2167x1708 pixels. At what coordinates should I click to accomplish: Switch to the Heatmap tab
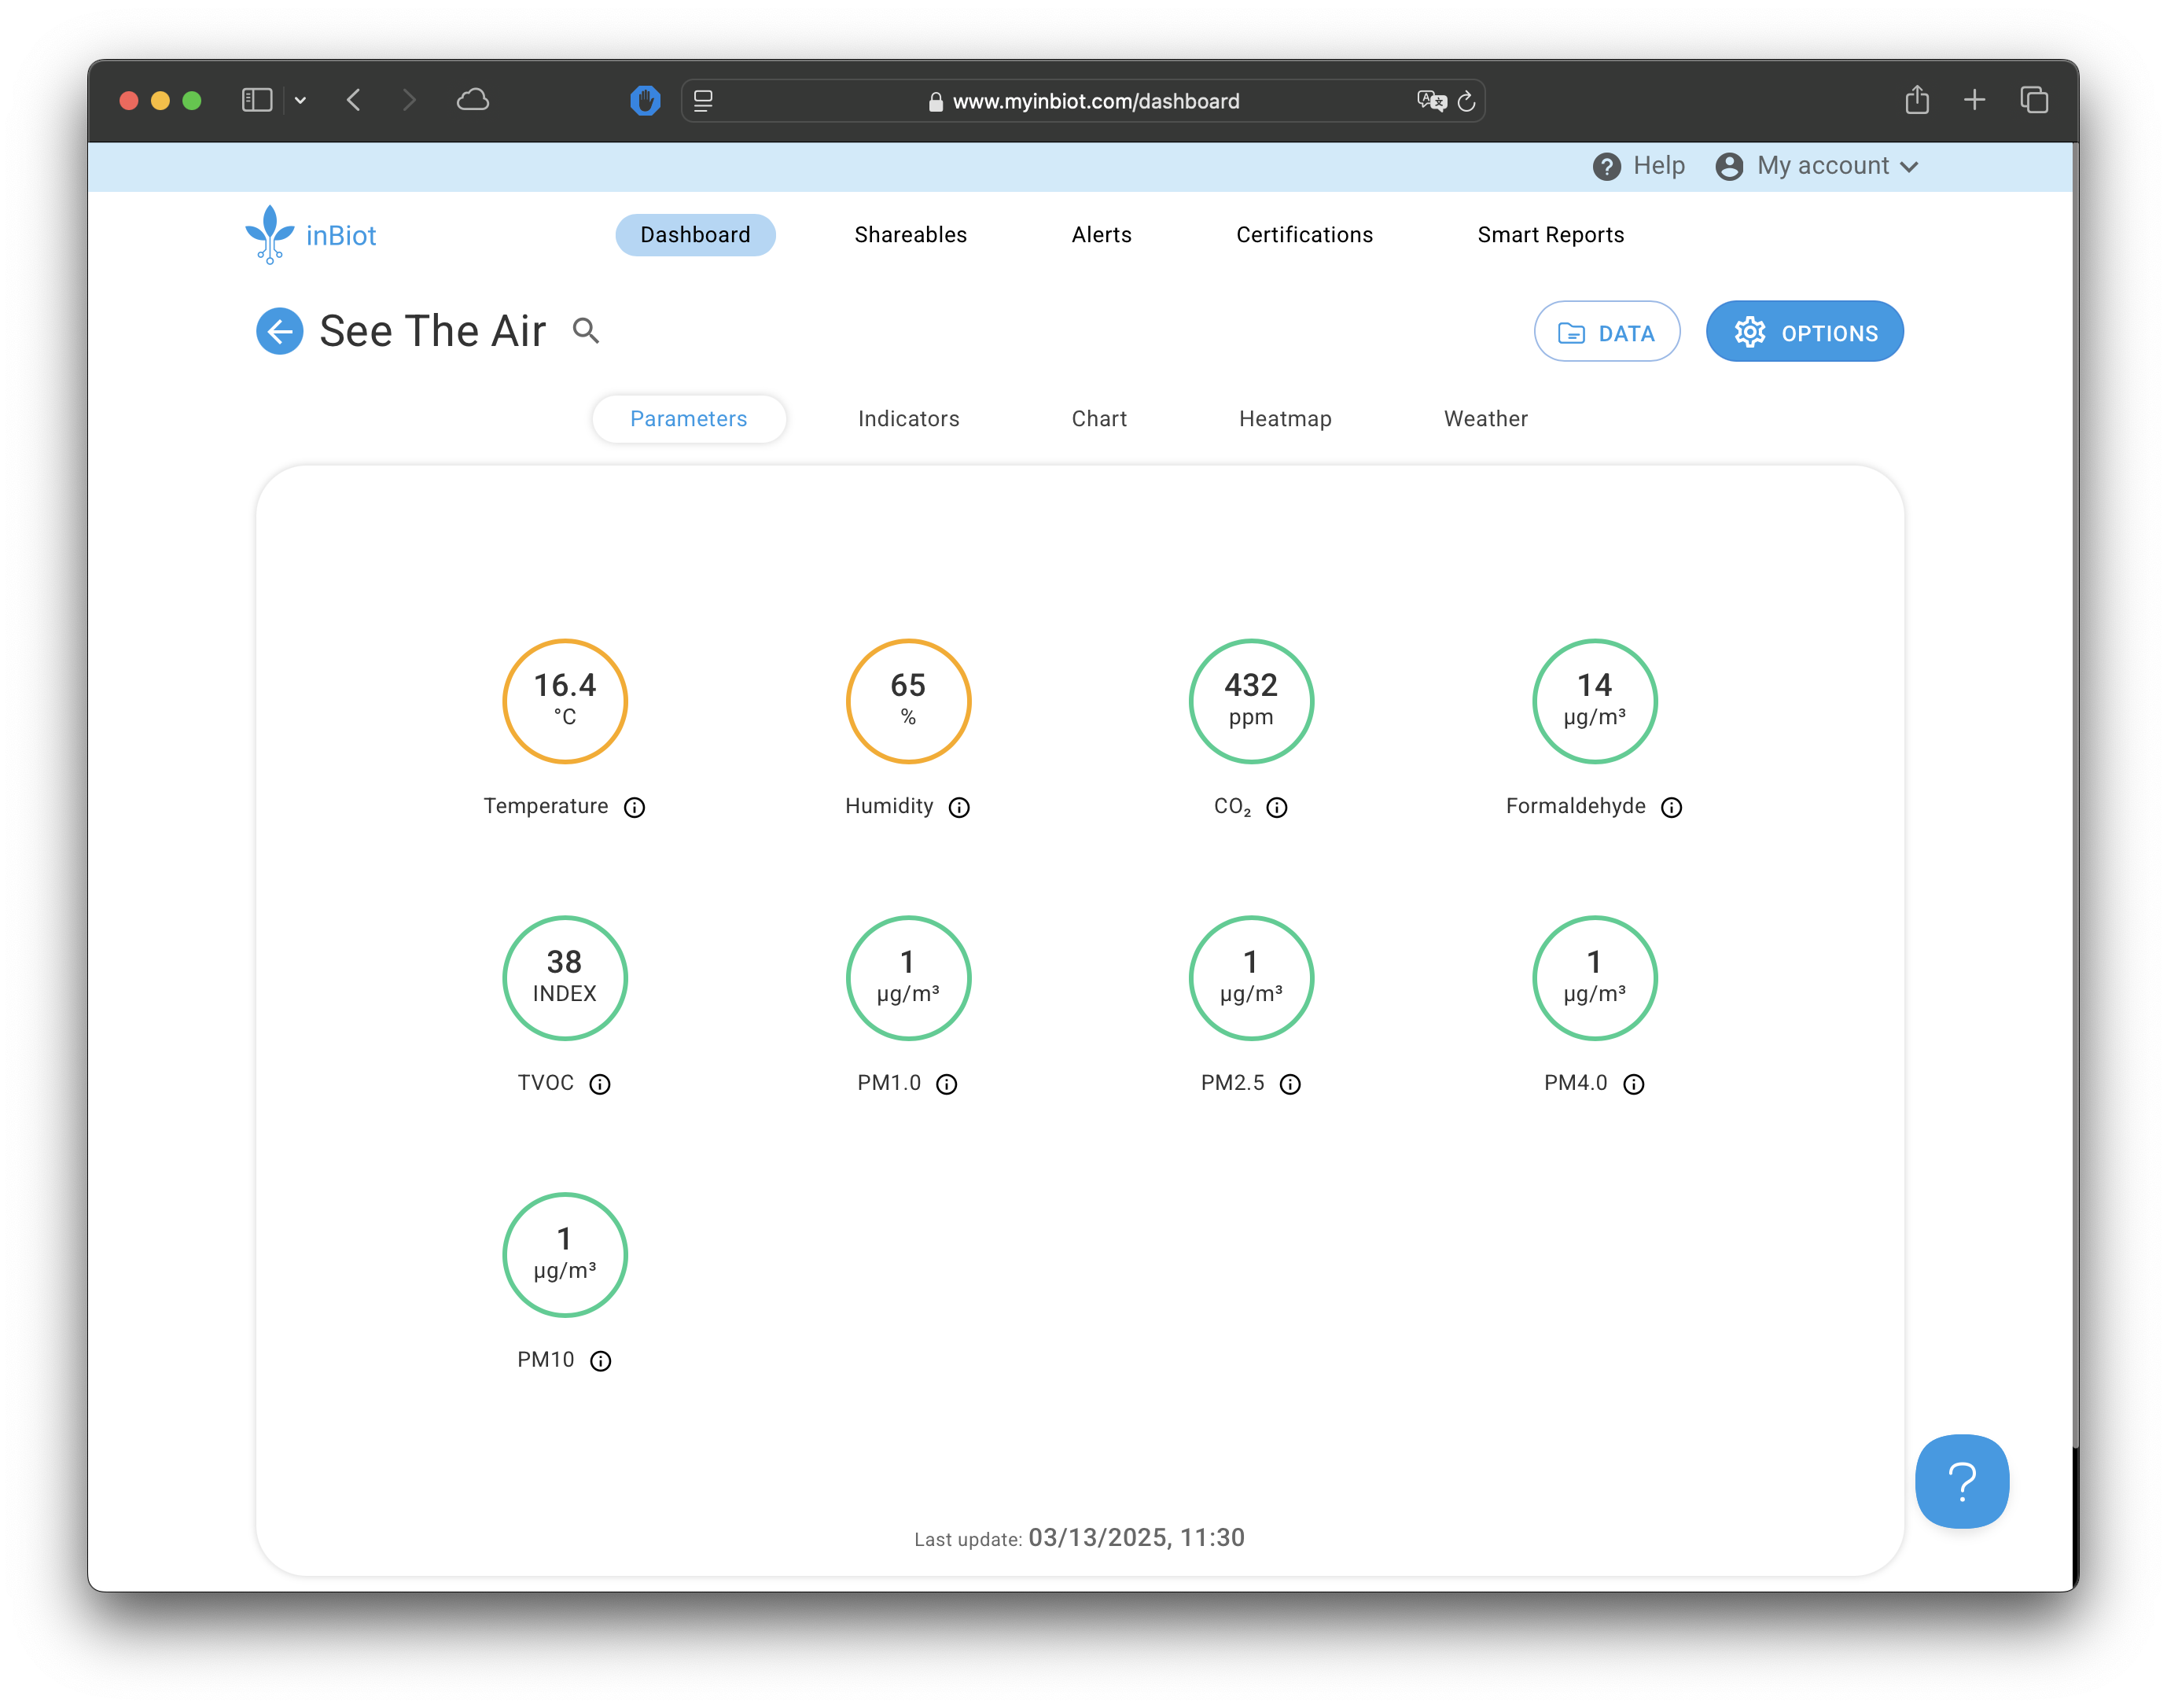click(1284, 419)
